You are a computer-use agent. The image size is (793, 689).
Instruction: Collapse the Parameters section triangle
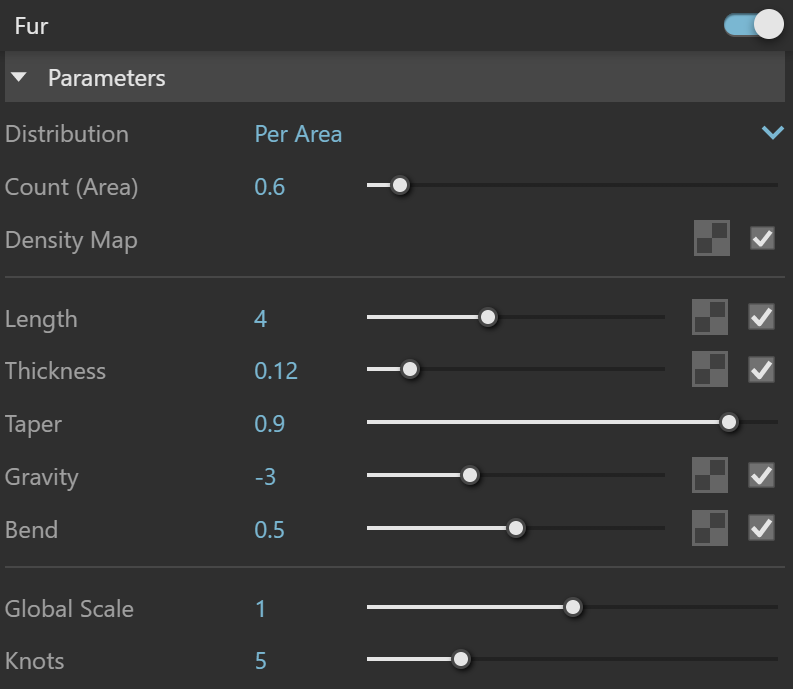pos(19,77)
